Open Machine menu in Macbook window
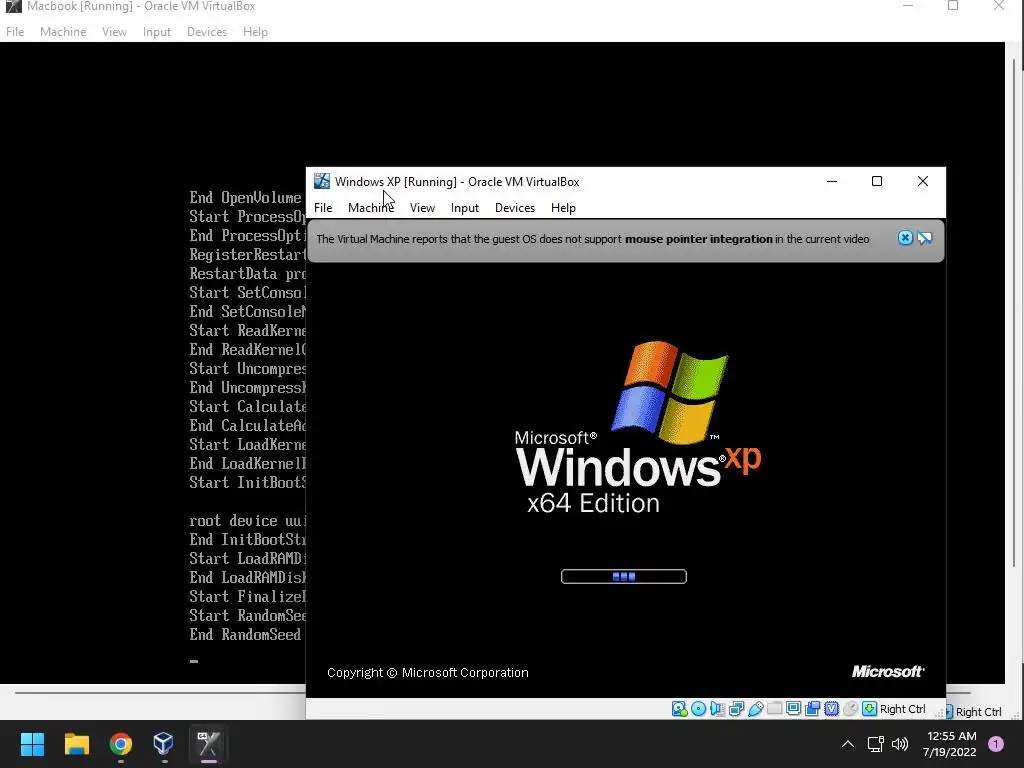1024x768 pixels. point(63,32)
